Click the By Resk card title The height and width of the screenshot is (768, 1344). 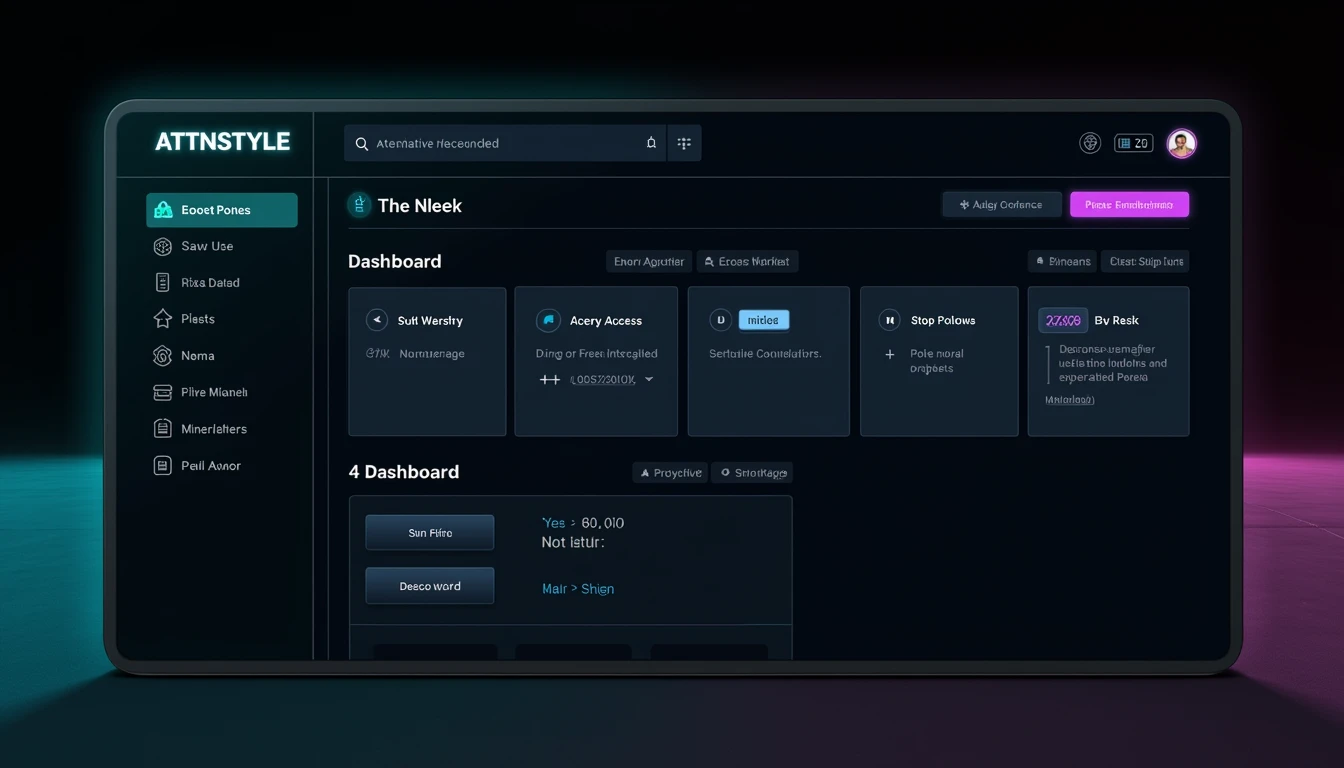click(x=1116, y=321)
